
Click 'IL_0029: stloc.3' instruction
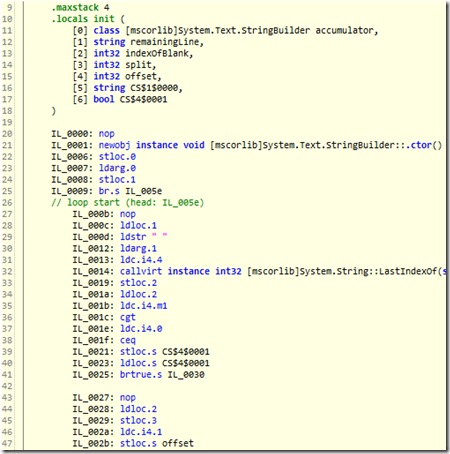[x=115, y=420]
